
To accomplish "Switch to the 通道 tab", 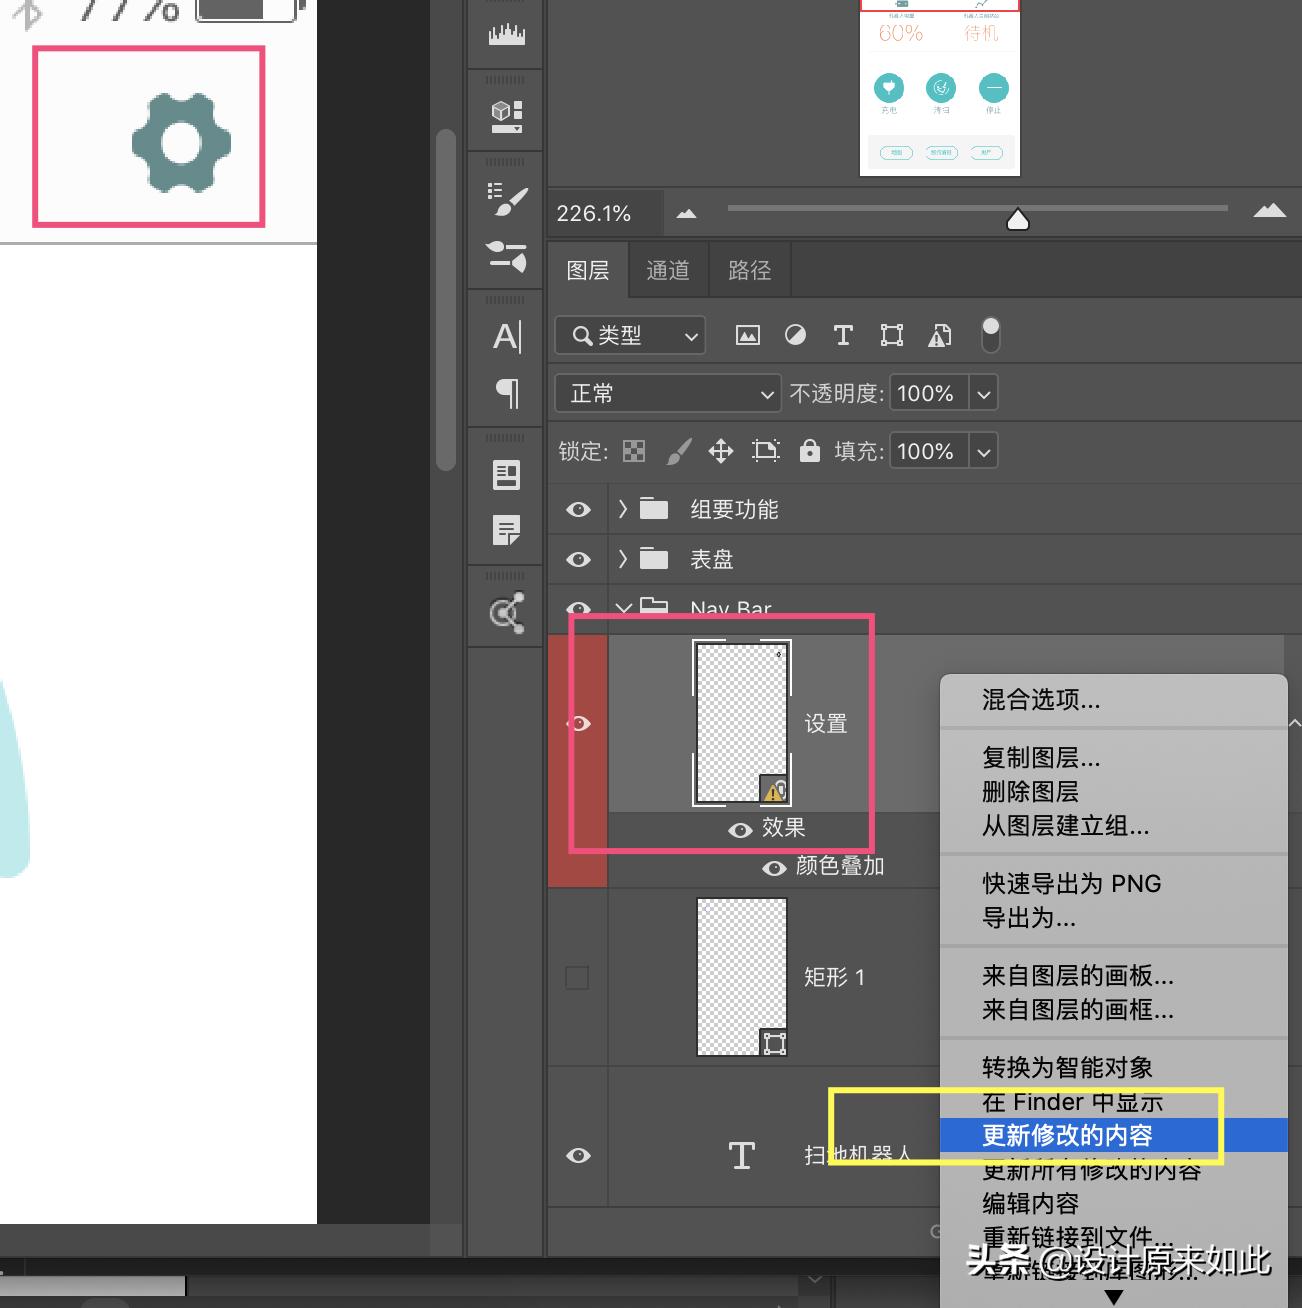I will [667, 269].
